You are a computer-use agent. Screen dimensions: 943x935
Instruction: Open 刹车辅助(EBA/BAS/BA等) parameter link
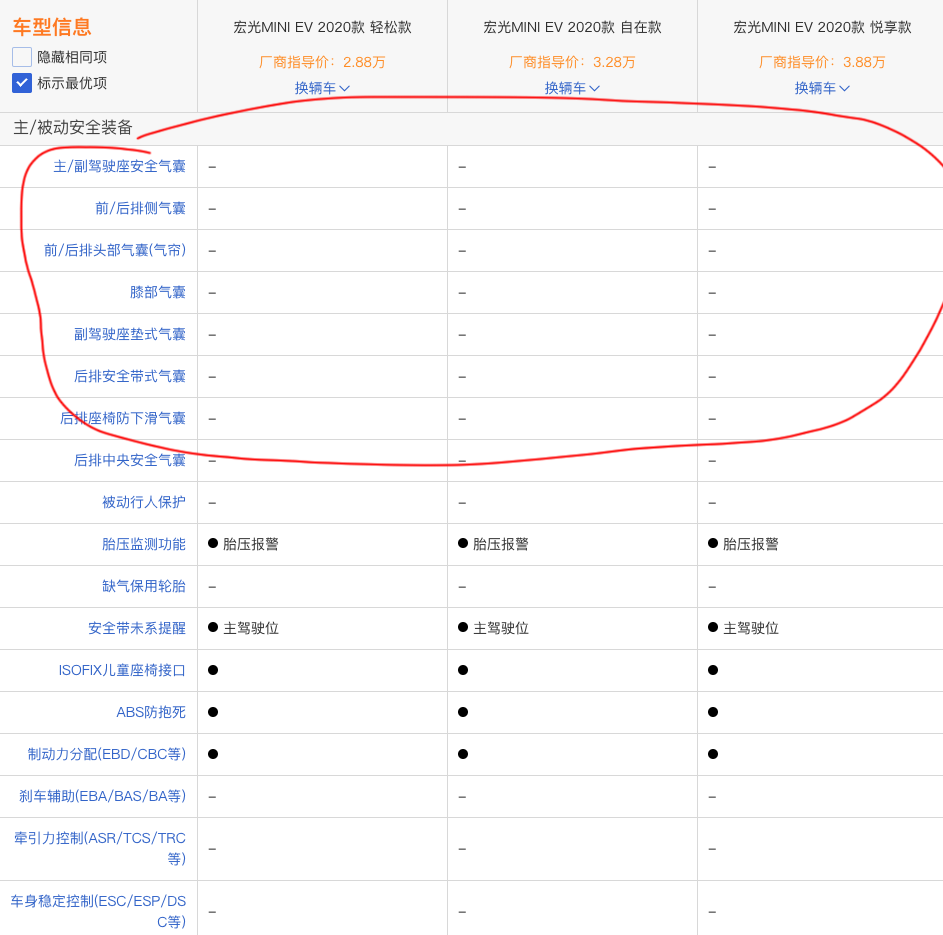point(102,796)
